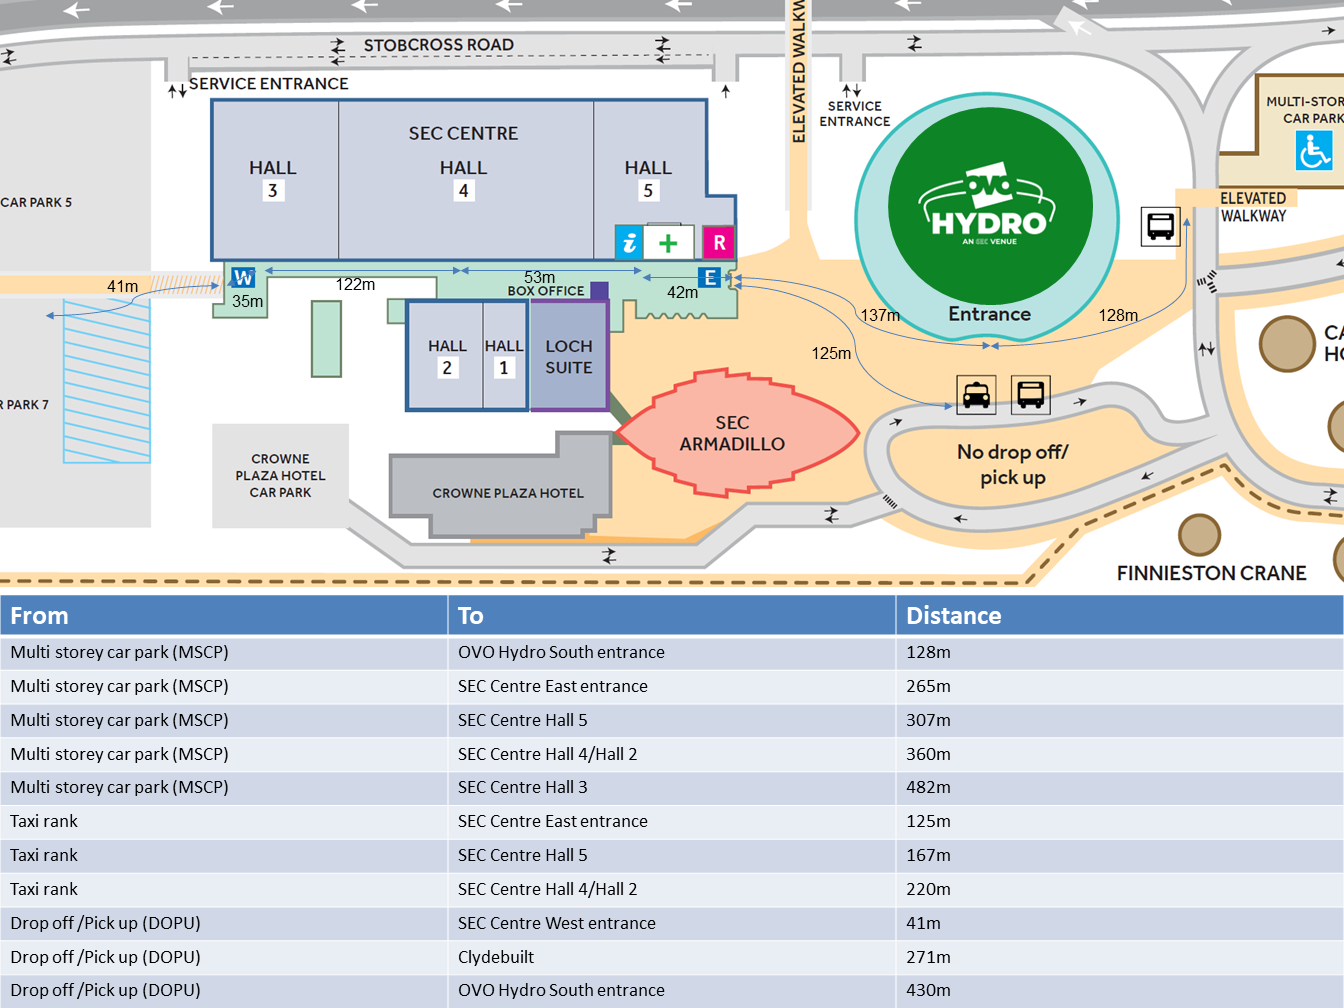
Task: Click the blue information 'i' icon
Action: (x=629, y=242)
